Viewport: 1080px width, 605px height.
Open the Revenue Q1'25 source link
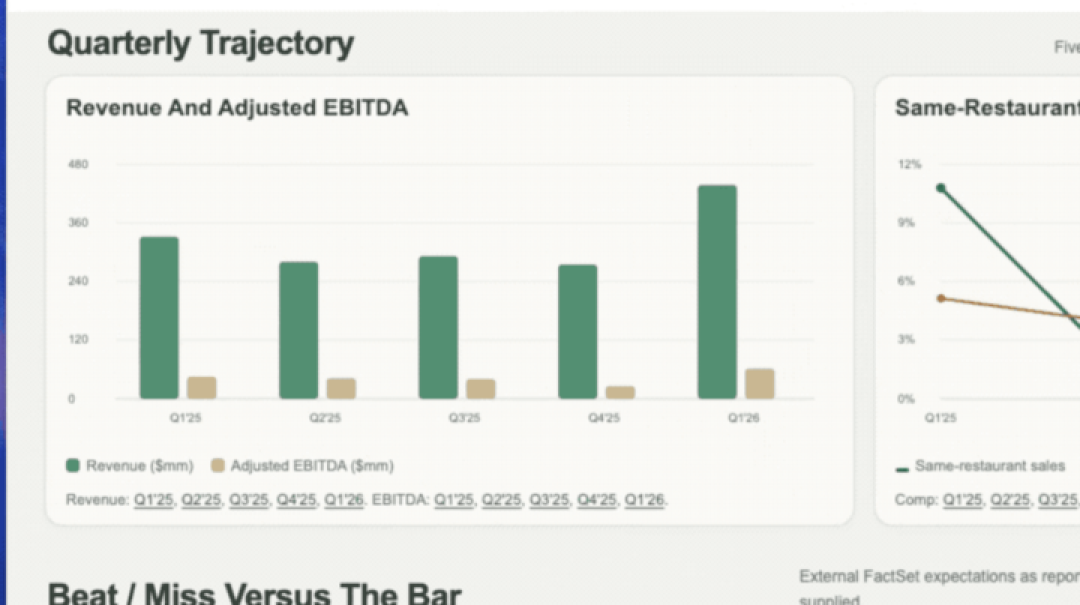pyautogui.click(x=154, y=500)
